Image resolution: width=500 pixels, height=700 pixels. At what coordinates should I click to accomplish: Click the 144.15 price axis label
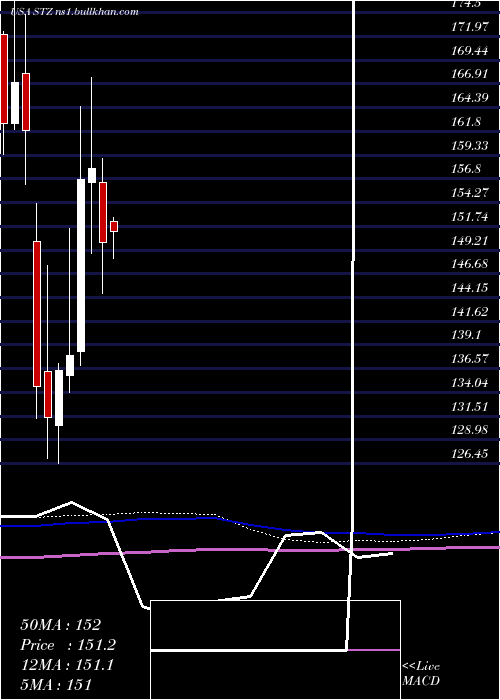[x=470, y=288]
